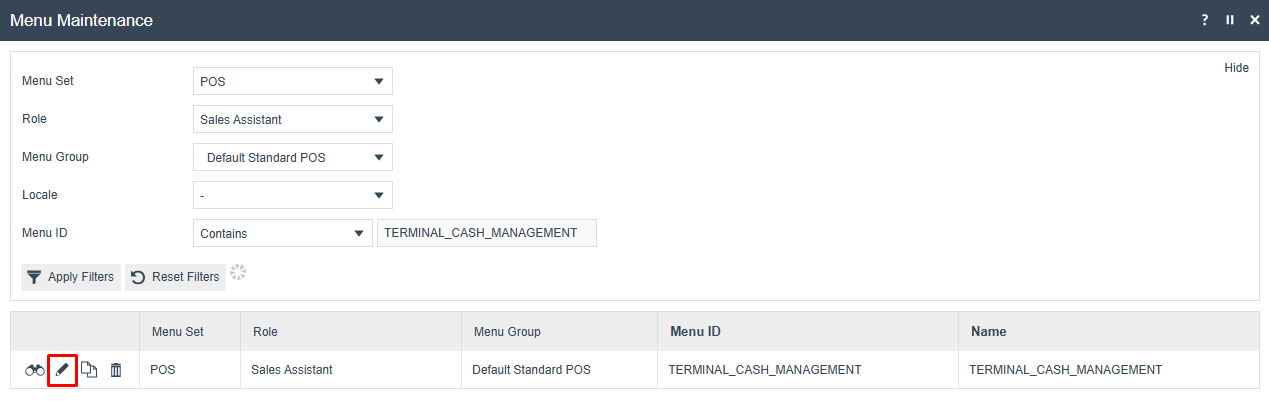
Task: Select Default Standard POS cell in results
Action: [x=559, y=370]
